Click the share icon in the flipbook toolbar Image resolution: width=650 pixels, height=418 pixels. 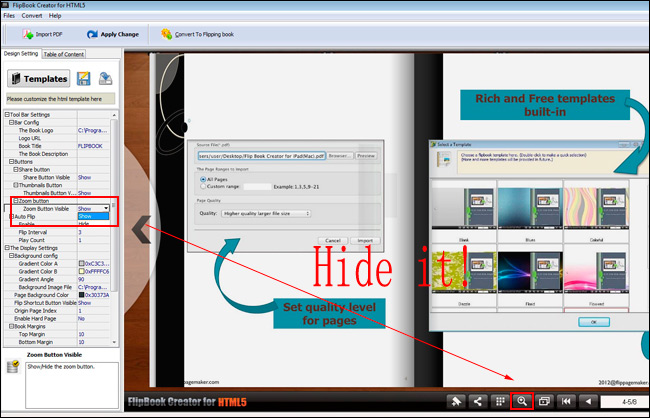[x=478, y=401]
